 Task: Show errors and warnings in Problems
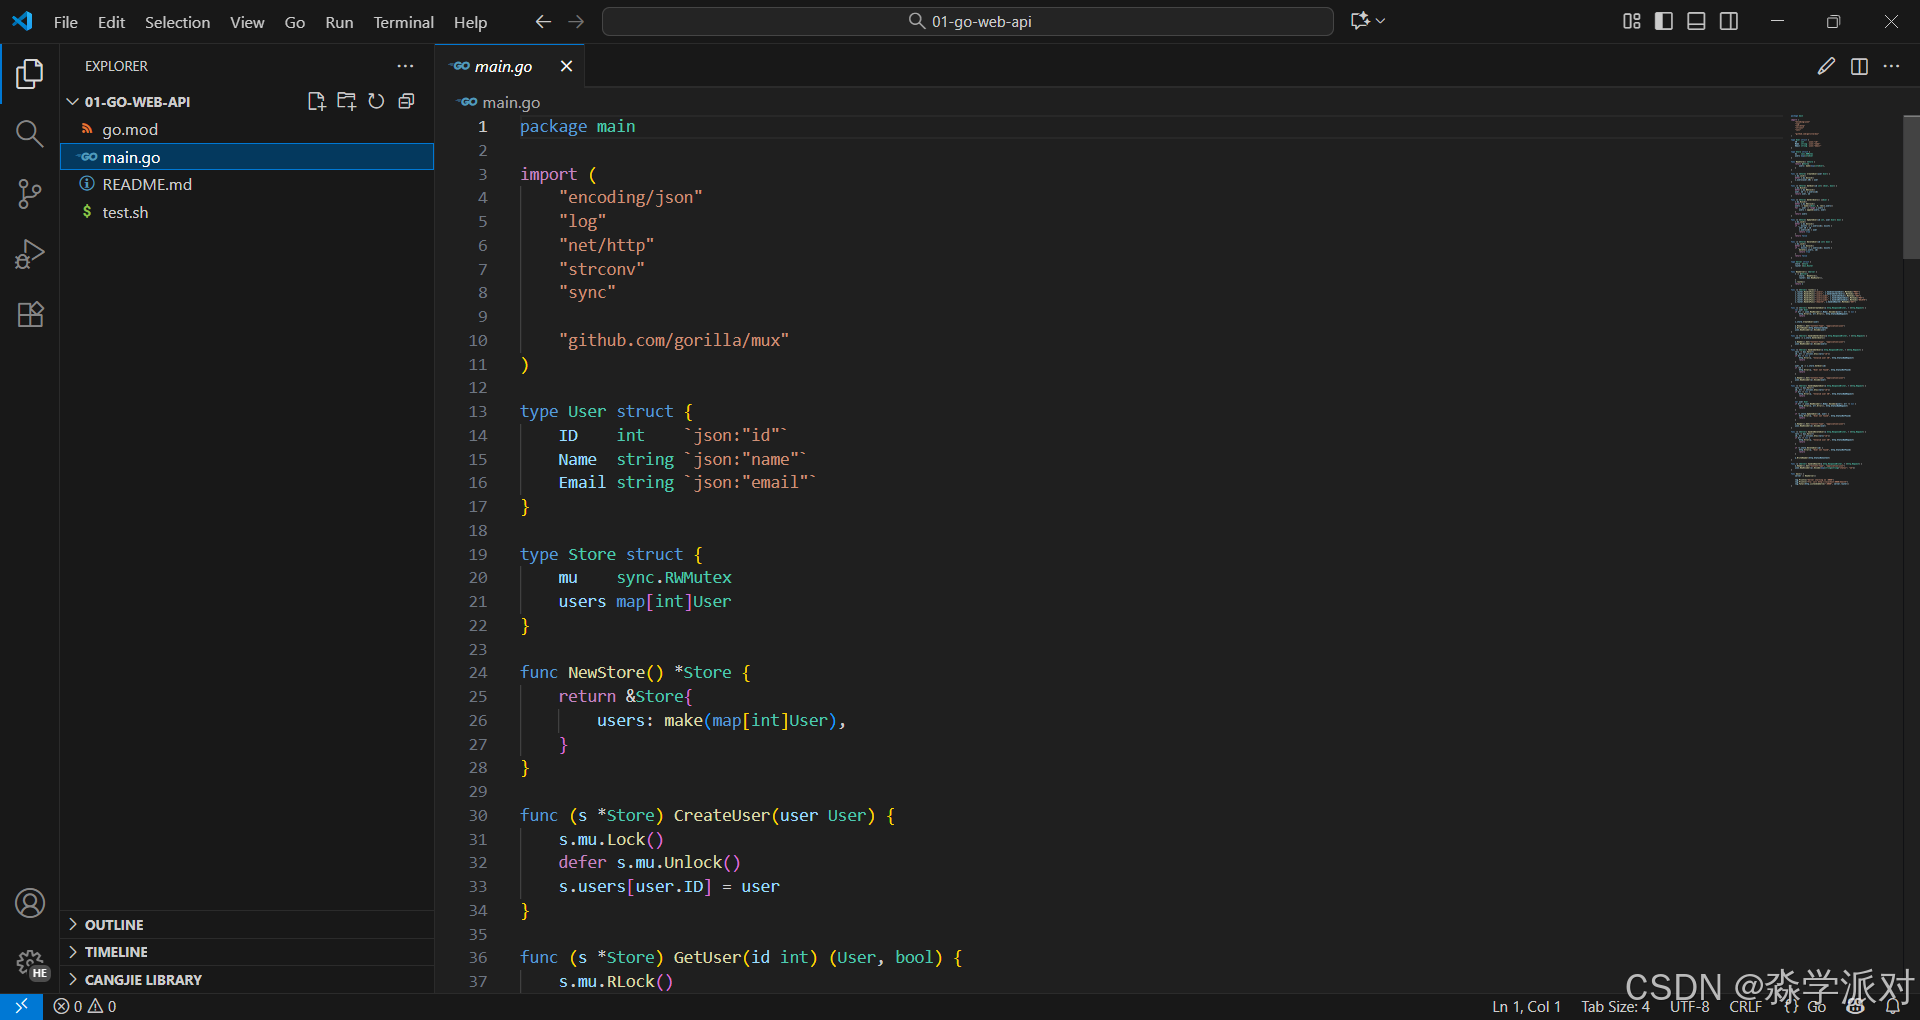[85, 1006]
